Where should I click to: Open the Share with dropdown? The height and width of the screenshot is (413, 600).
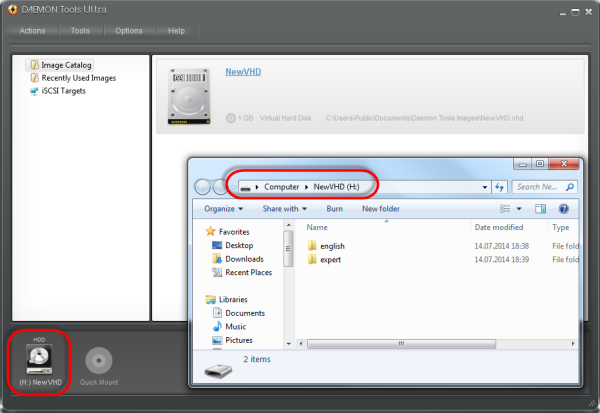[284, 209]
